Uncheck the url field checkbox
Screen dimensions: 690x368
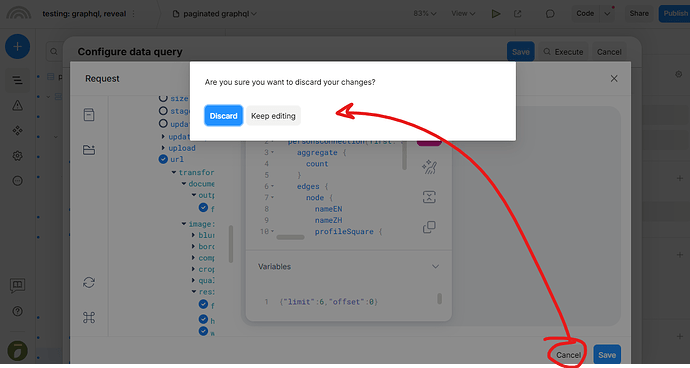[163, 159]
